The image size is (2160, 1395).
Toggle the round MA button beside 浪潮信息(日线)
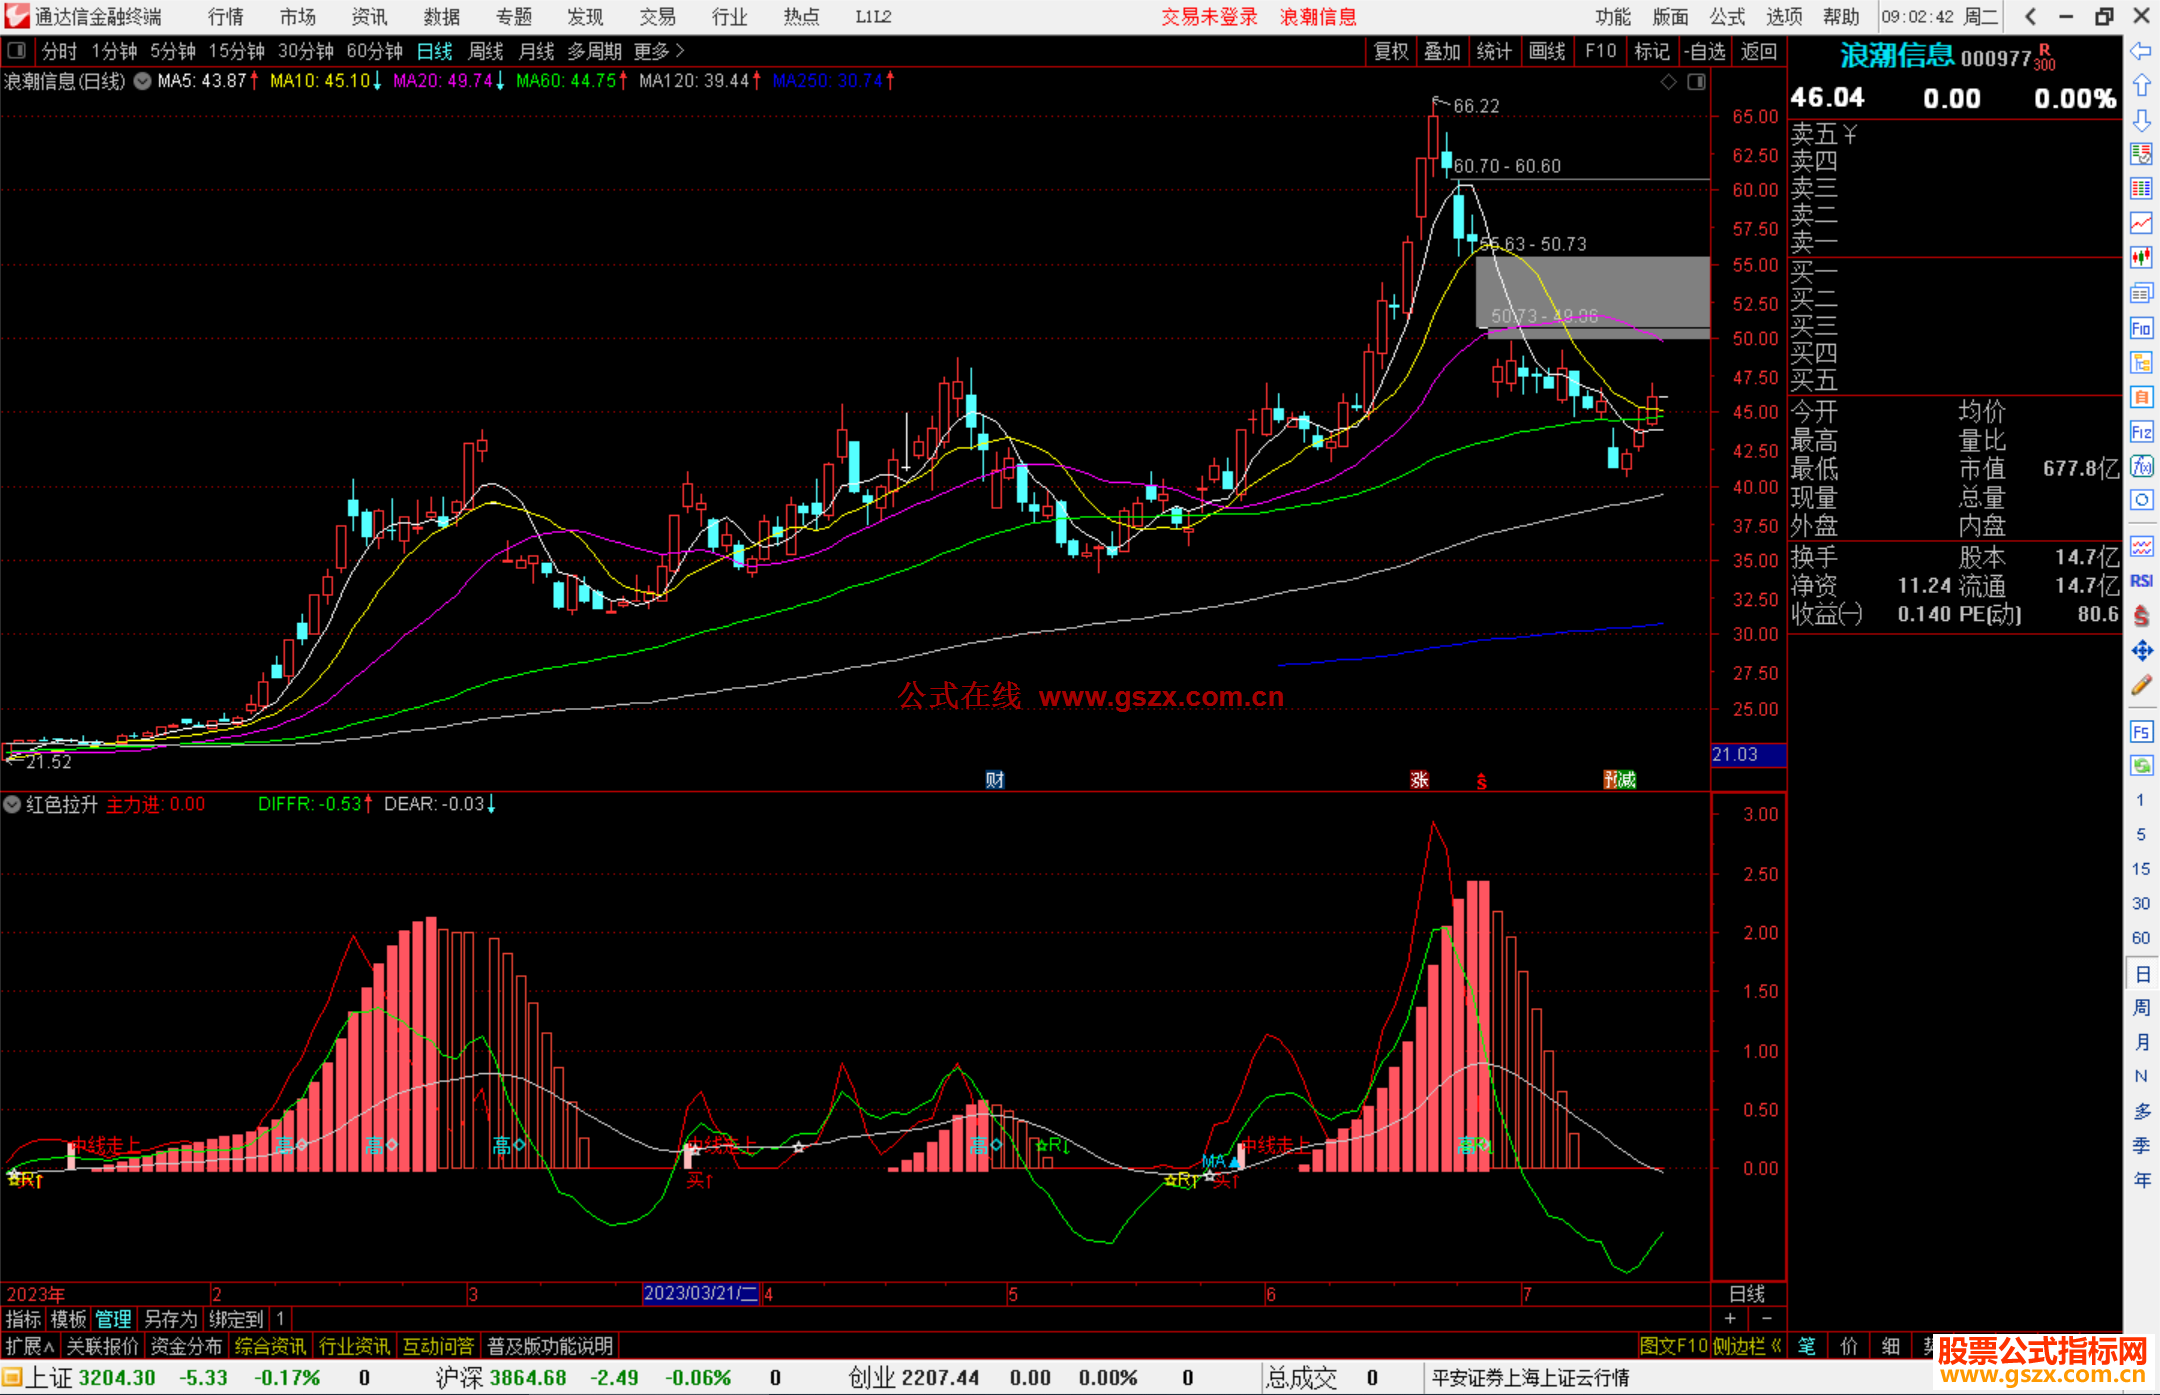click(142, 81)
